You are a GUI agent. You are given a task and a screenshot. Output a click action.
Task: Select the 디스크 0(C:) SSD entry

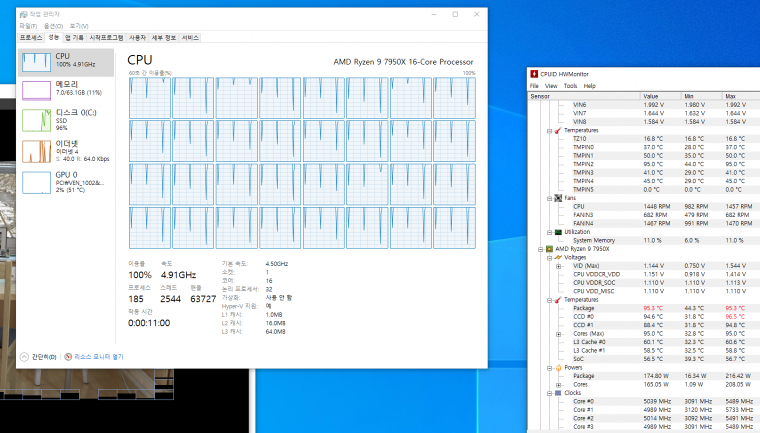[66, 120]
